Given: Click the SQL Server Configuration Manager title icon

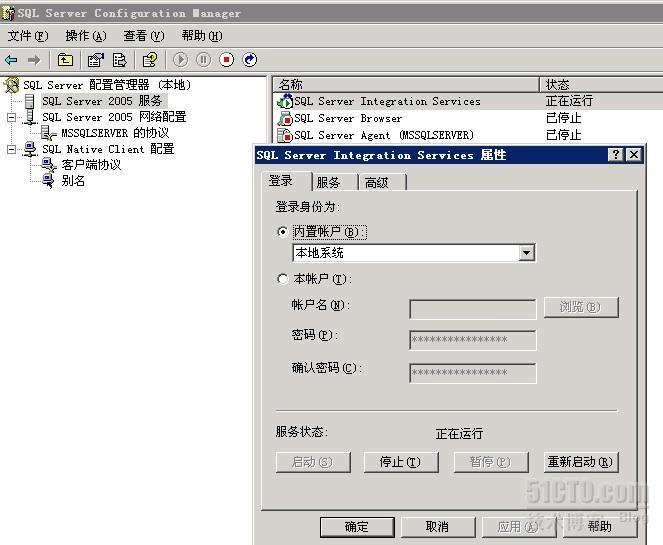Looking at the screenshot, I should coord(8,13).
